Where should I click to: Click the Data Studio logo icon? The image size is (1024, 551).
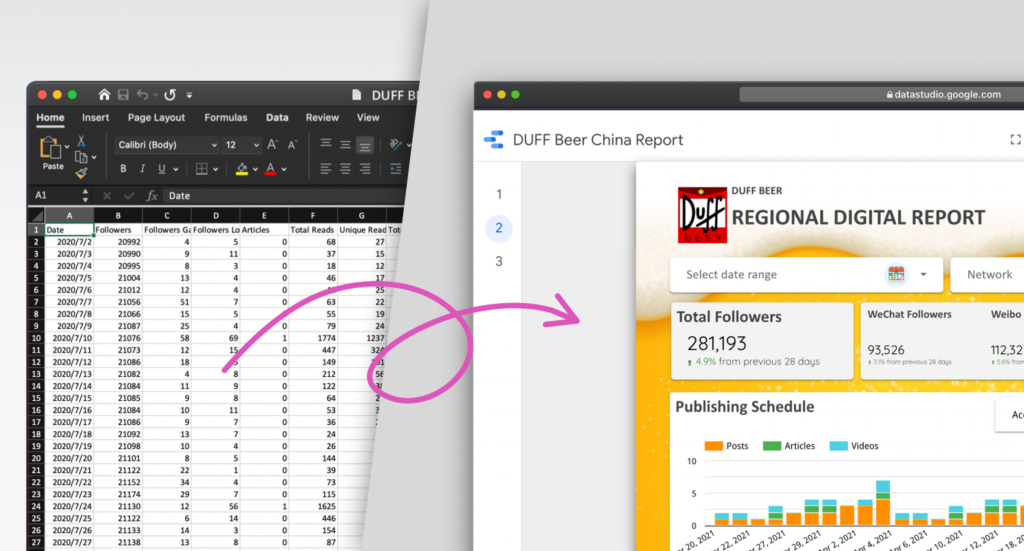[x=494, y=140]
